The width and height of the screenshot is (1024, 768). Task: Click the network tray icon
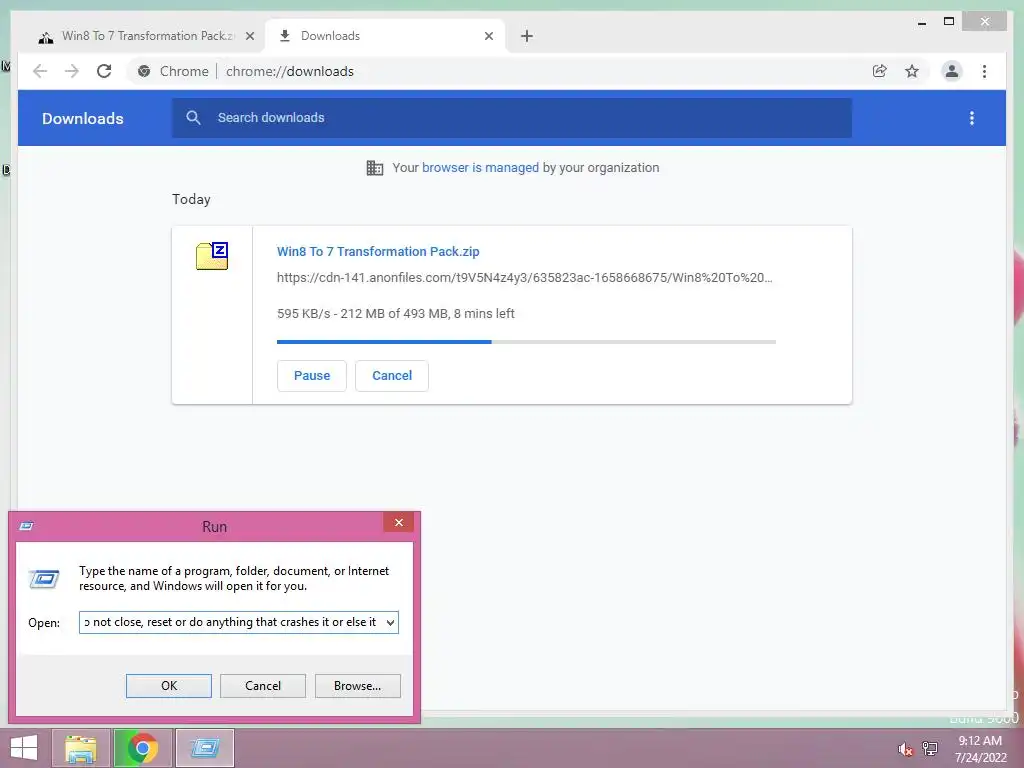(x=930, y=748)
